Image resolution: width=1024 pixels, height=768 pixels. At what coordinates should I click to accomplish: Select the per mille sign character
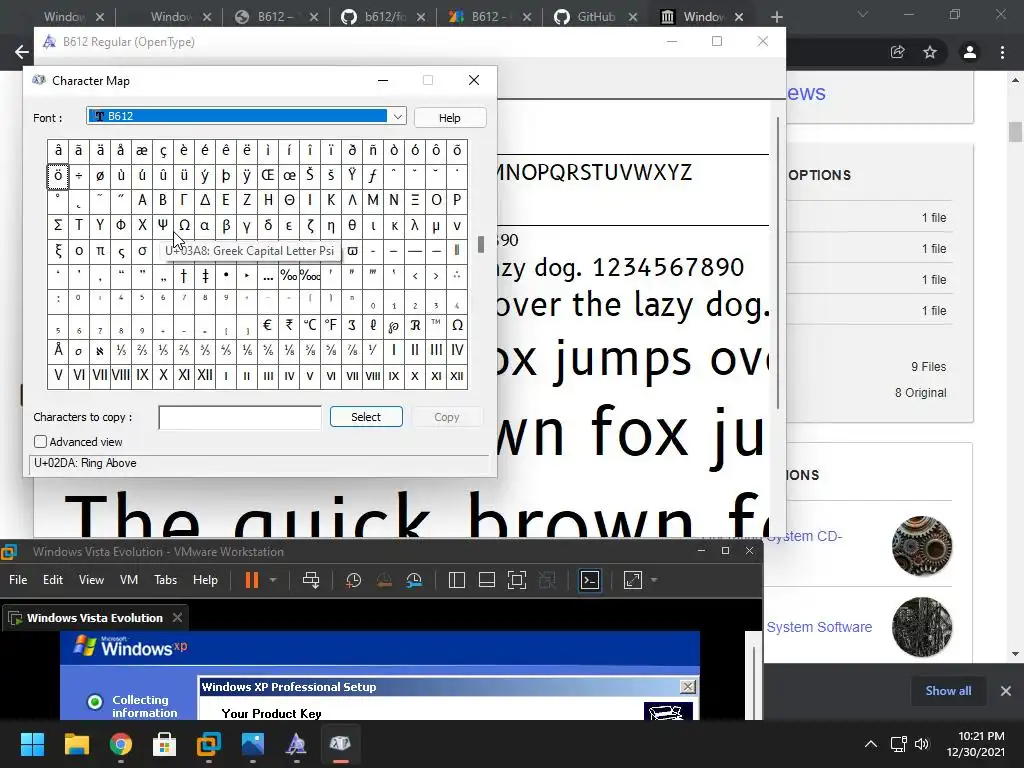pos(289,275)
